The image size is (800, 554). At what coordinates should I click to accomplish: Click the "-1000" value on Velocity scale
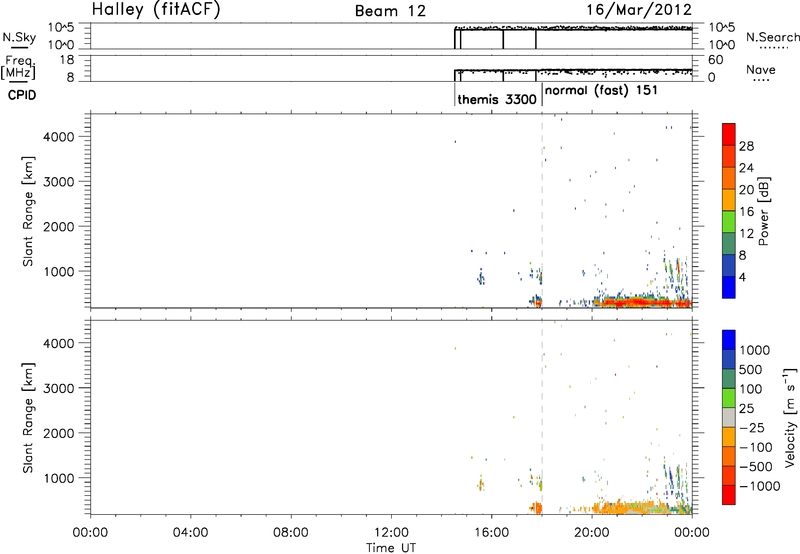[x=759, y=486]
